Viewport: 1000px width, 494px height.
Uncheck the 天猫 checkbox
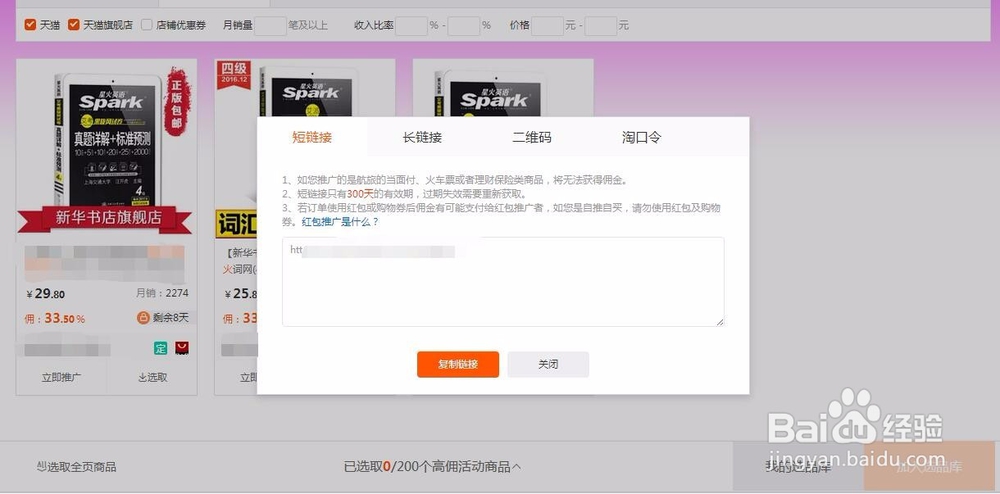(x=30, y=25)
